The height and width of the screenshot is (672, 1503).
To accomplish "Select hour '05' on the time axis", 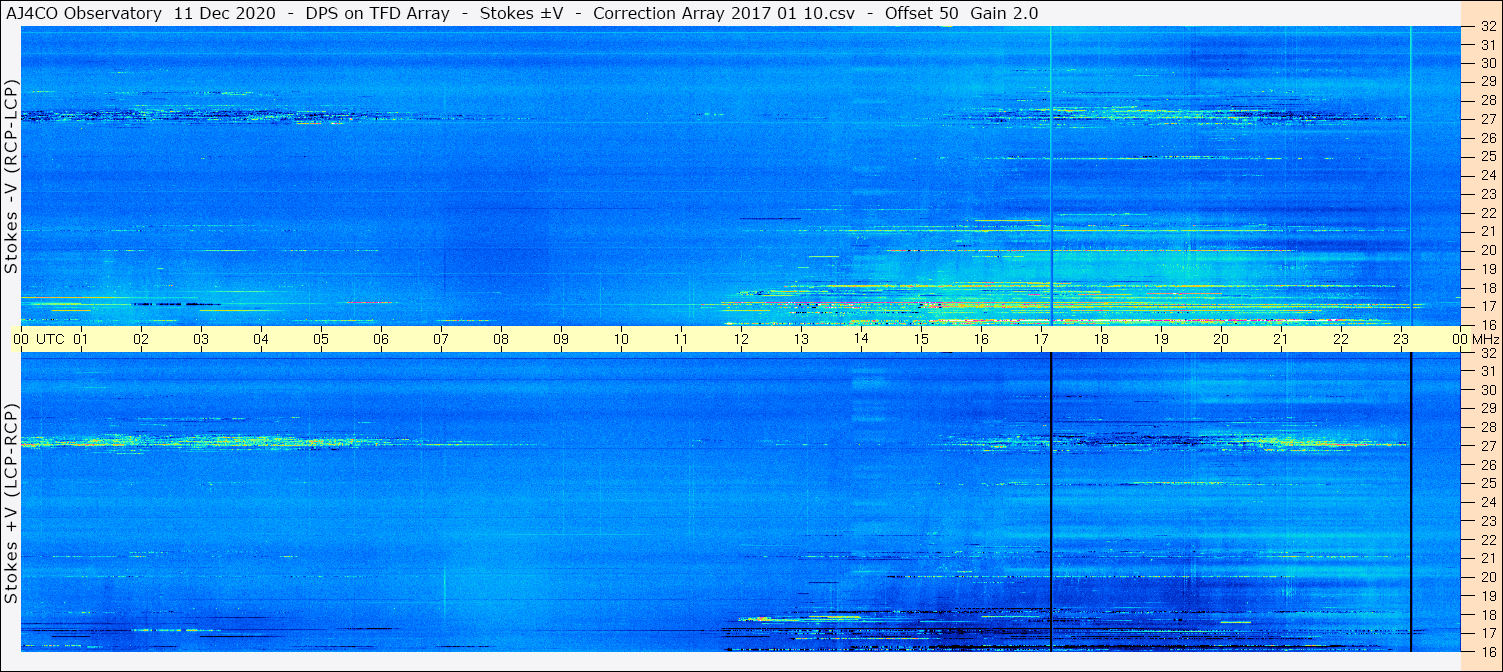I will [x=321, y=339].
